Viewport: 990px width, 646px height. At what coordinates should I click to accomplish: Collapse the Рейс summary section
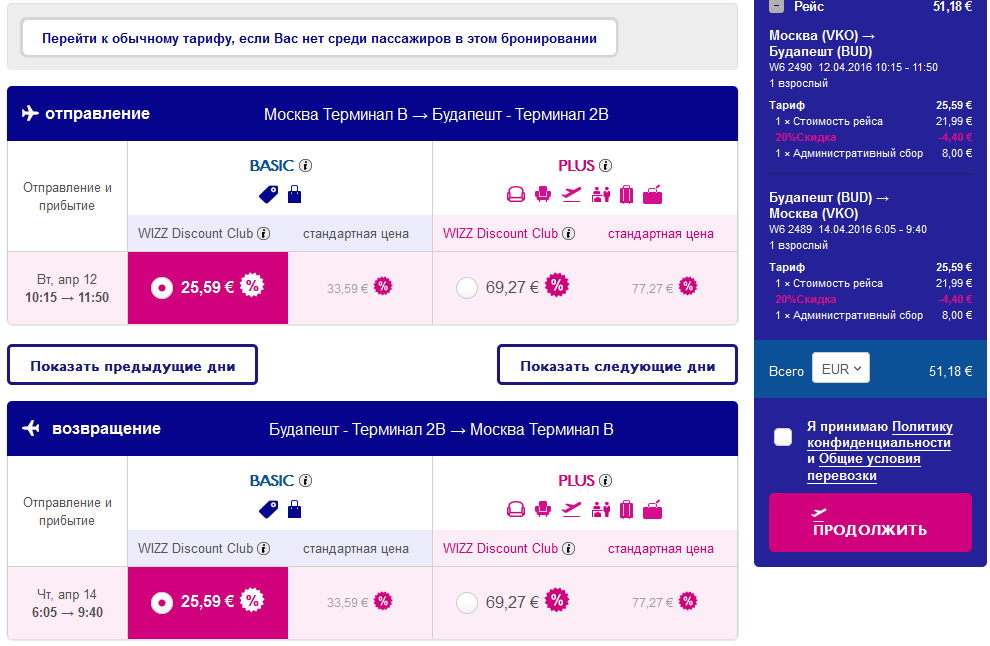click(776, 6)
